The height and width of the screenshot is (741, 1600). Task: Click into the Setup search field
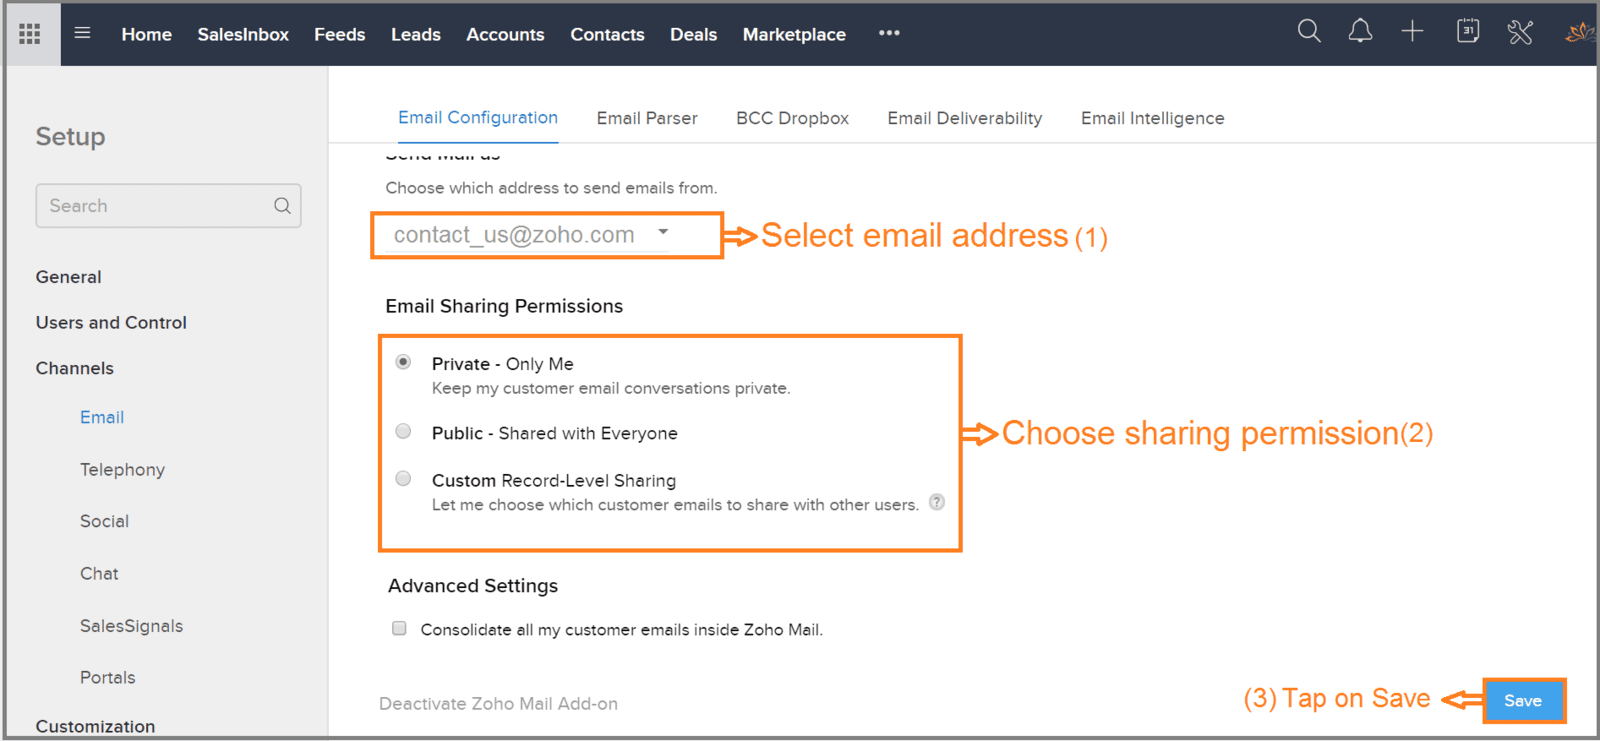coord(168,205)
